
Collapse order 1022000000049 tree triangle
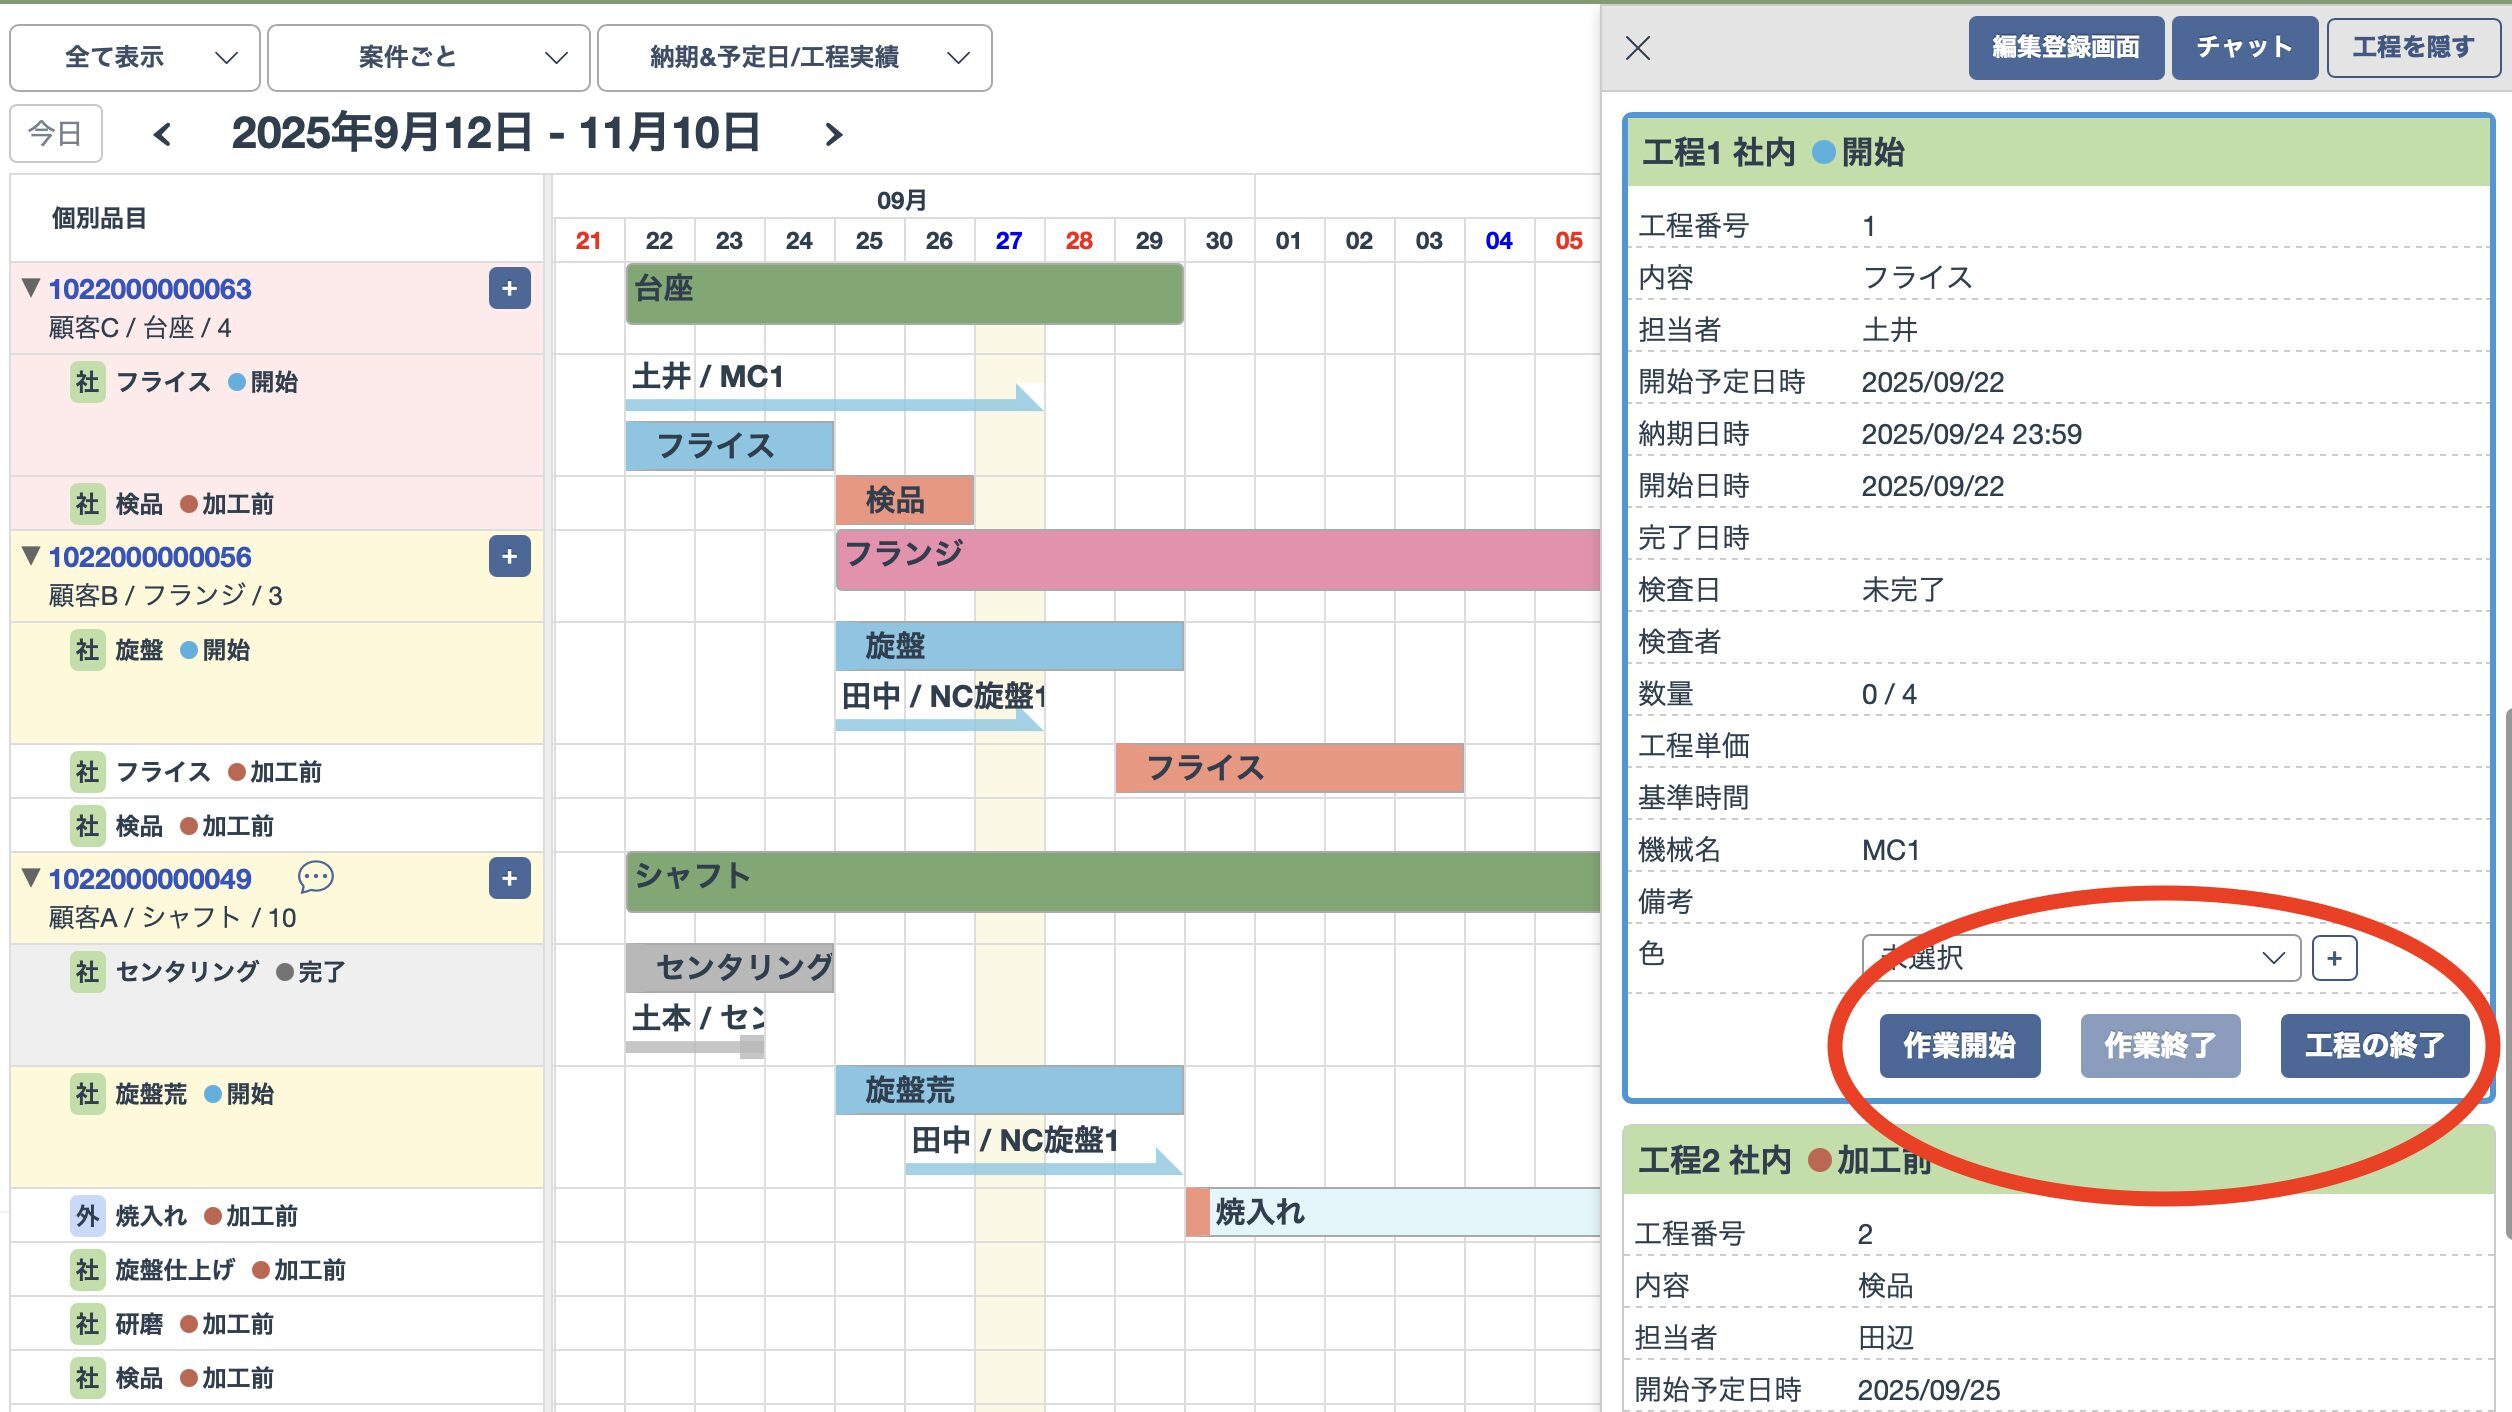[31, 878]
